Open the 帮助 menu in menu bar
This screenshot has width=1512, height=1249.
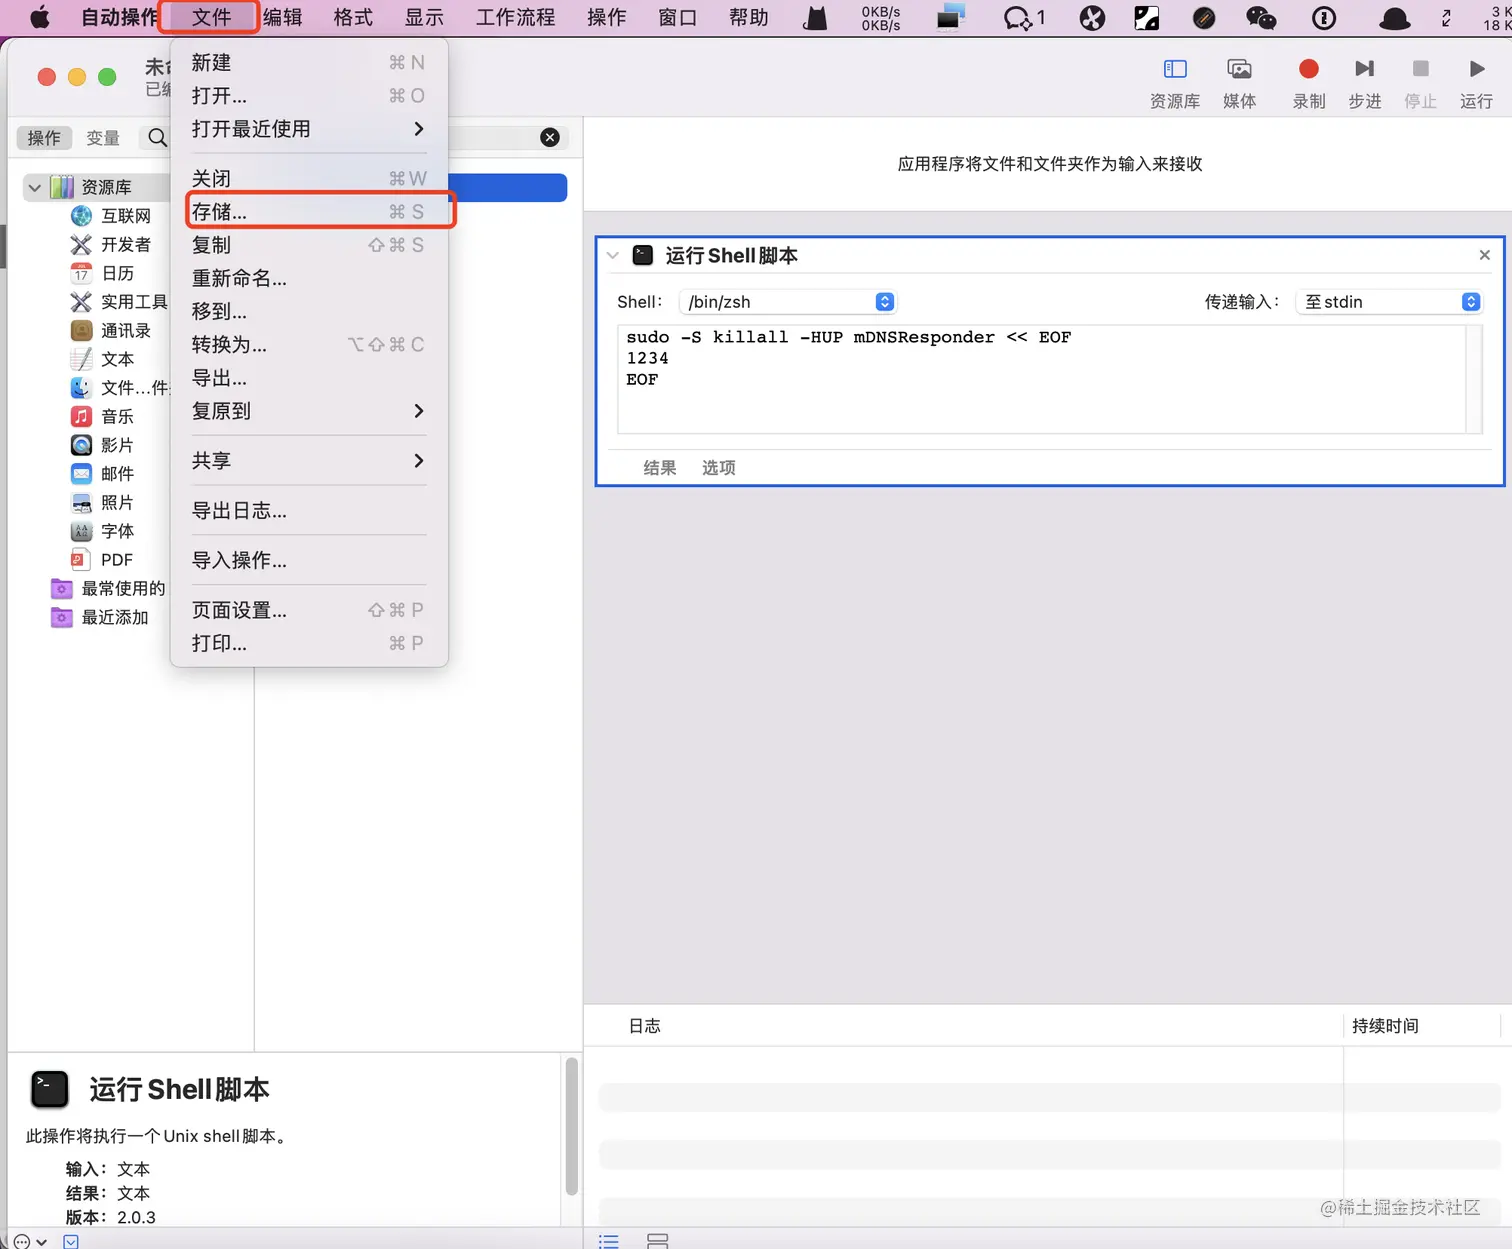tap(749, 17)
